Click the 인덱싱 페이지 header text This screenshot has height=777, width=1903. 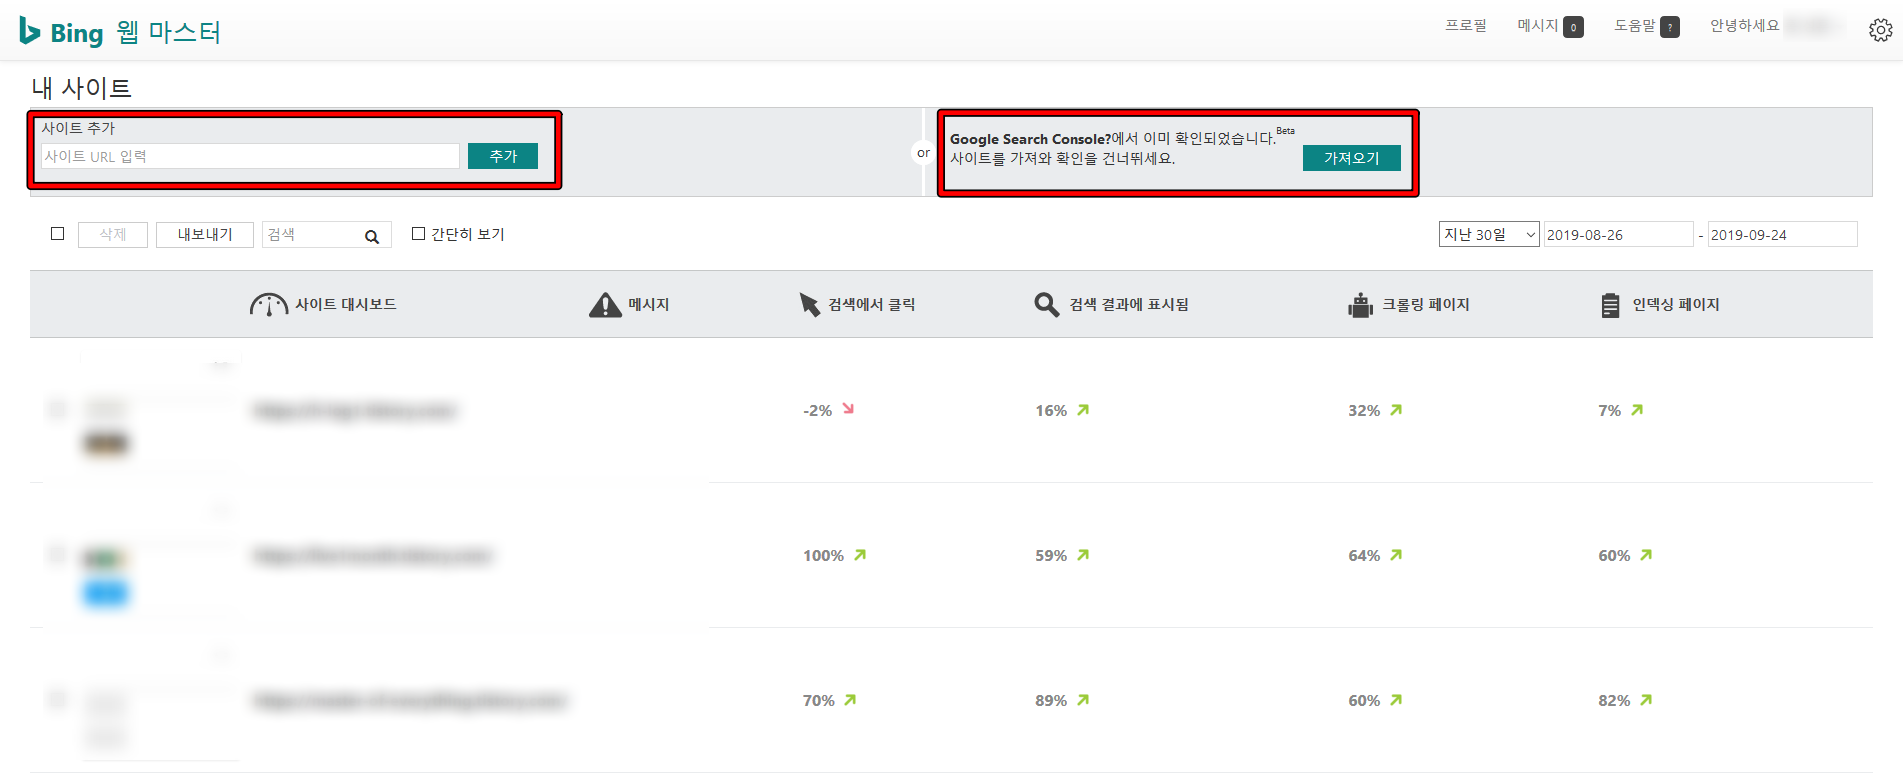point(1676,305)
